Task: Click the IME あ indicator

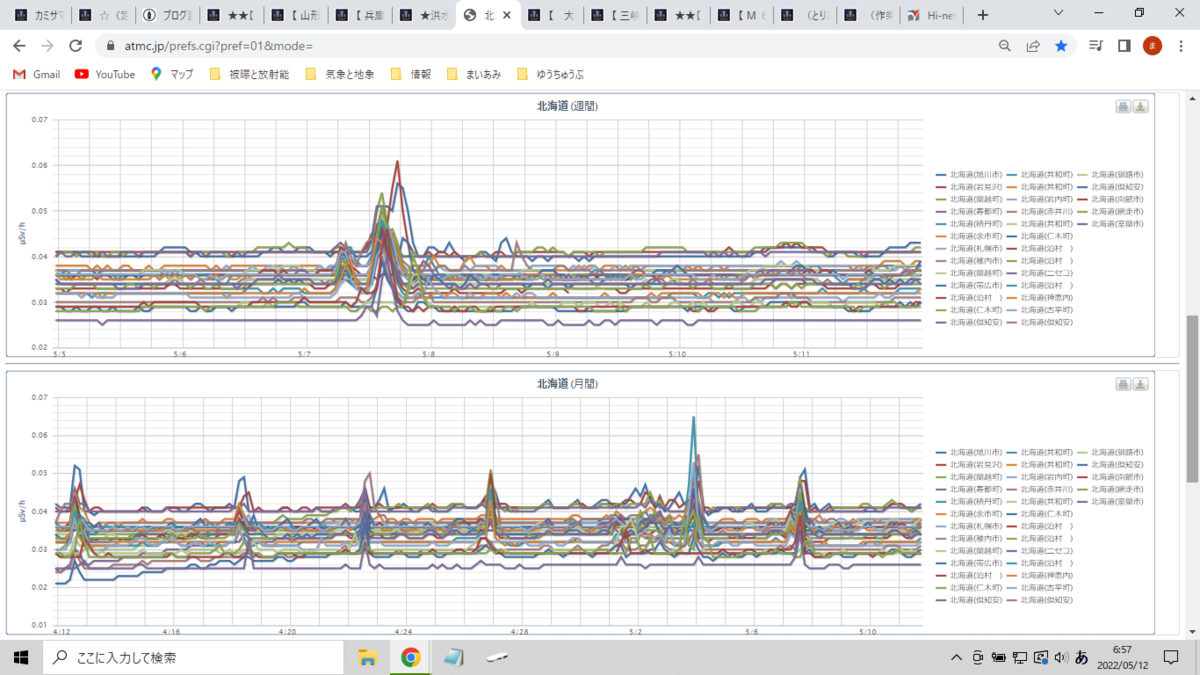Action: 1081,657
